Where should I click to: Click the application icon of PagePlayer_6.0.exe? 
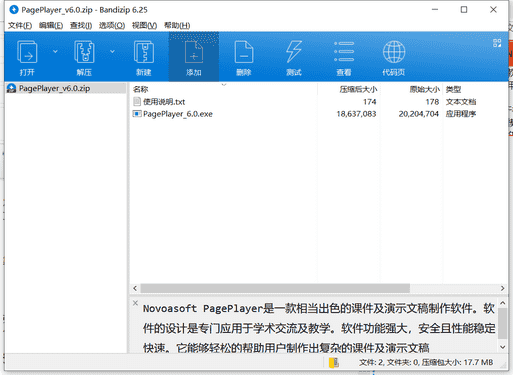[x=137, y=114]
